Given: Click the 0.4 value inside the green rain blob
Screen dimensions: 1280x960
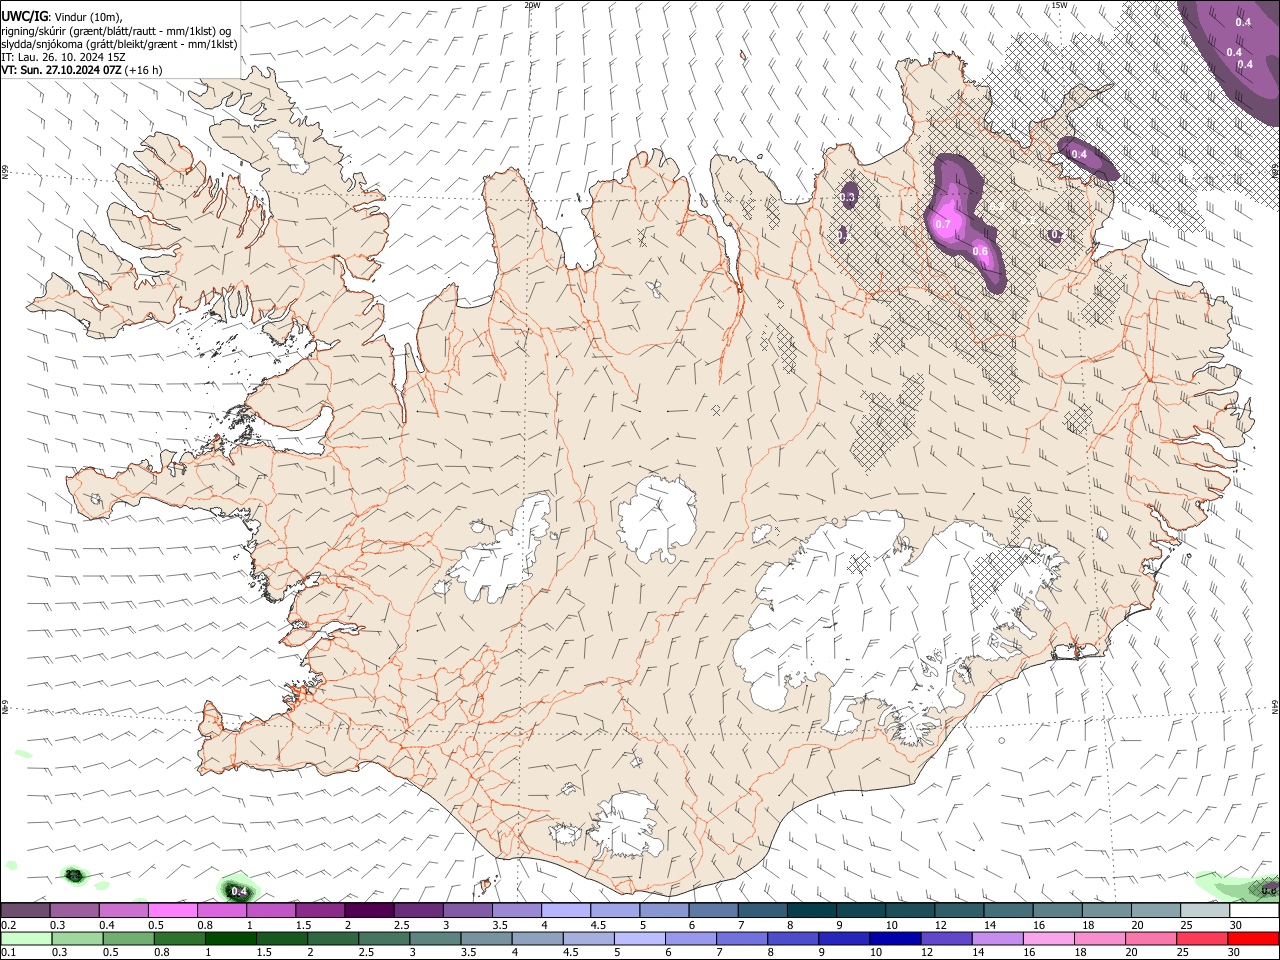Looking at the screenshot, I should [x=238, y=891].
